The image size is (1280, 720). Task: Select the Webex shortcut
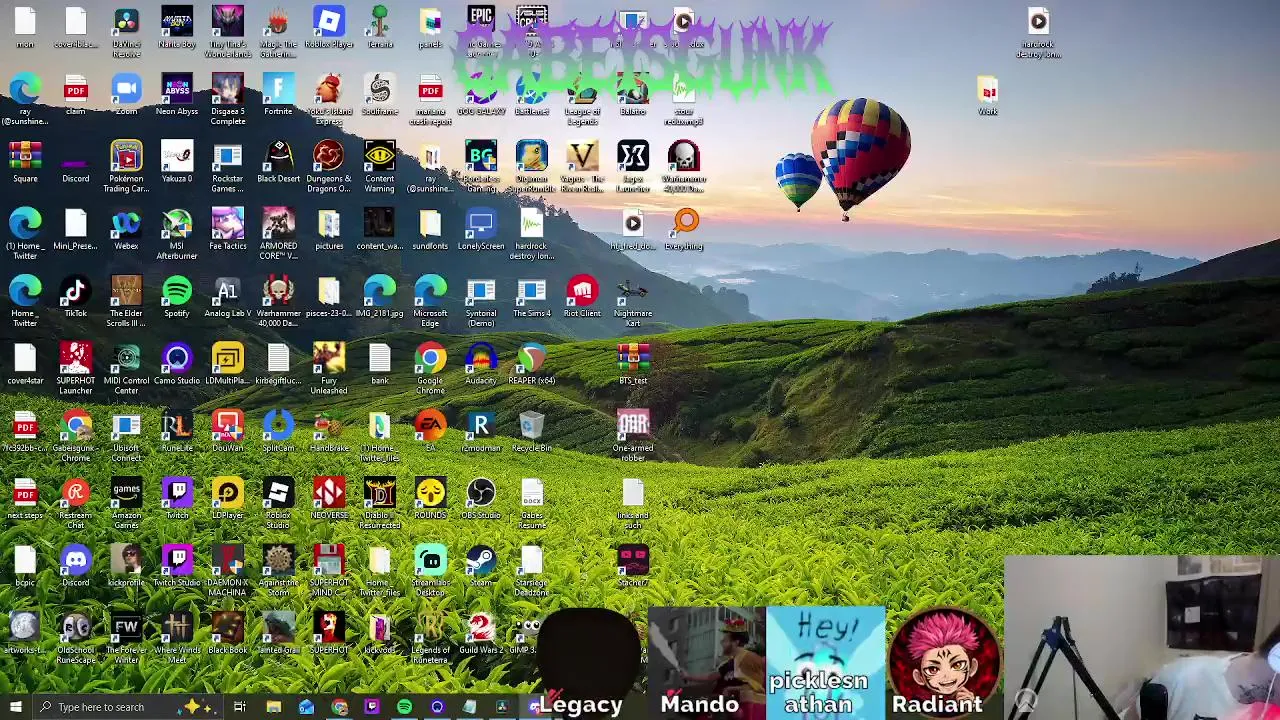pyautogui.click(x=126, y=229)
